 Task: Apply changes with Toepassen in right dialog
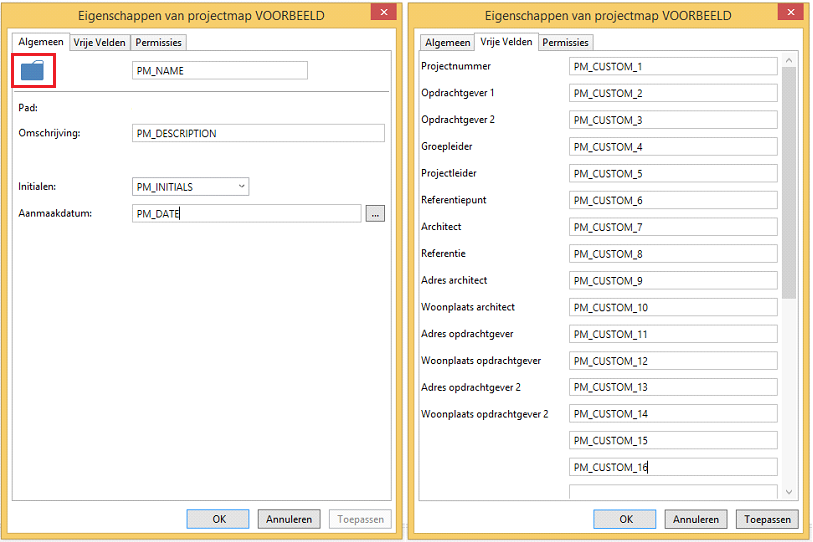[767, 519]
